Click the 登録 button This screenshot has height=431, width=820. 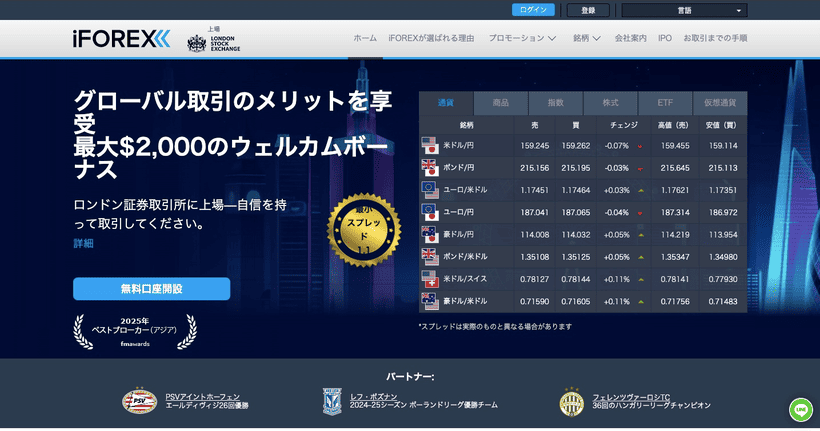(x=588, y=10)
